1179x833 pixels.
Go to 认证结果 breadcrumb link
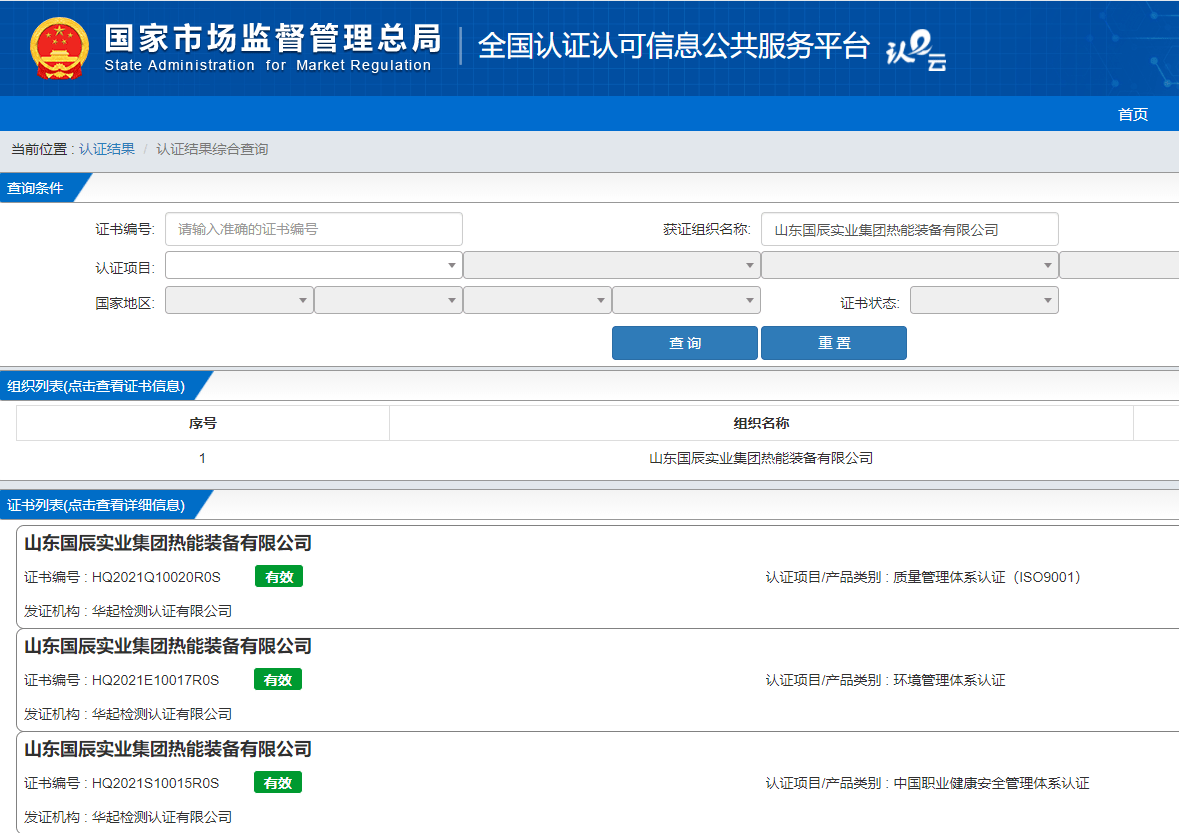107,149
